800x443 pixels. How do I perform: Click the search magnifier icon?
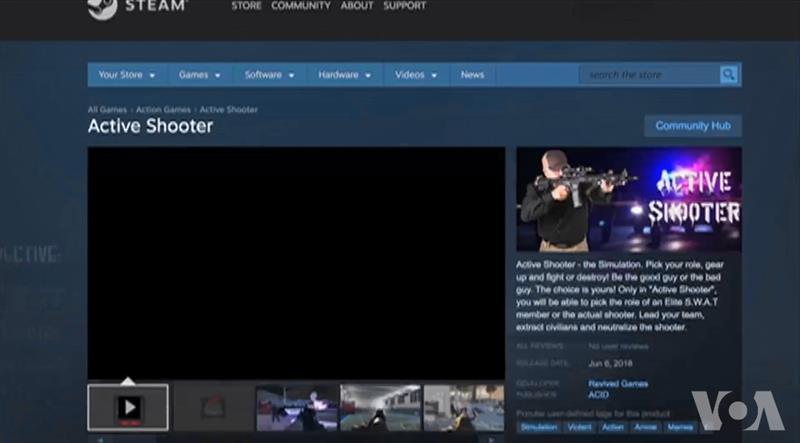[x=729, y=75]
